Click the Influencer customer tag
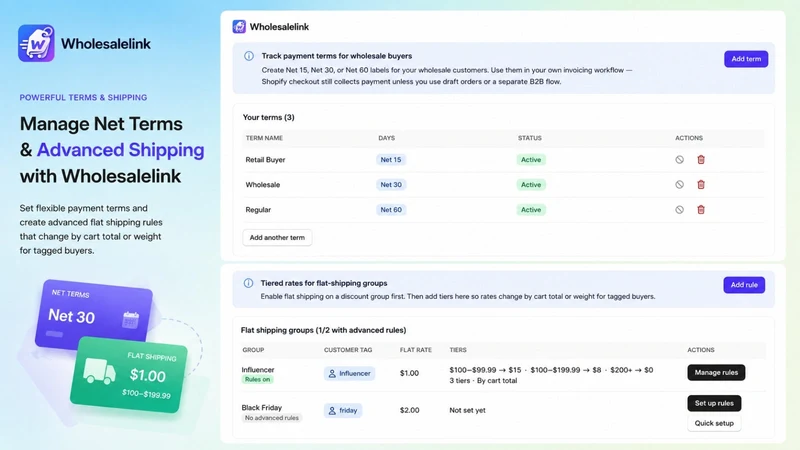The width and height of the screenshot is (800, 450). tap(349, 373)
